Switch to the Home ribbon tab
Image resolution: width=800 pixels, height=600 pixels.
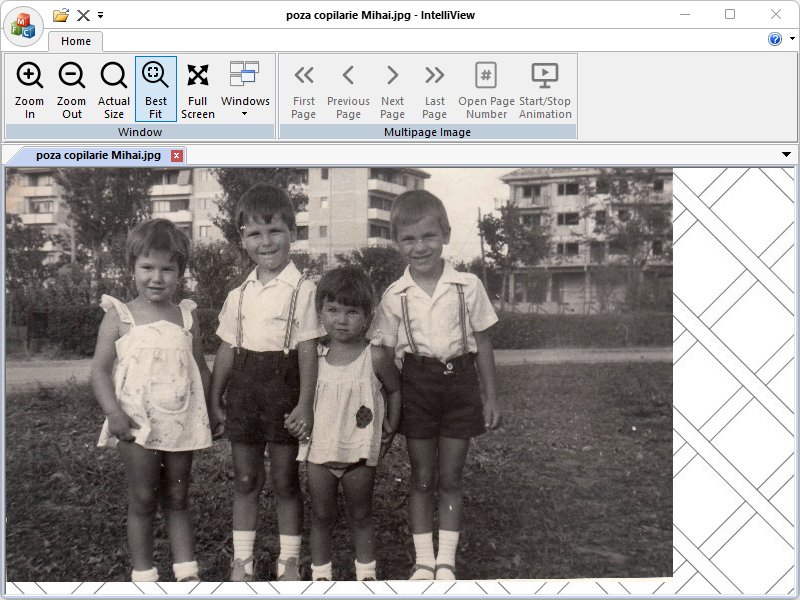76,41
